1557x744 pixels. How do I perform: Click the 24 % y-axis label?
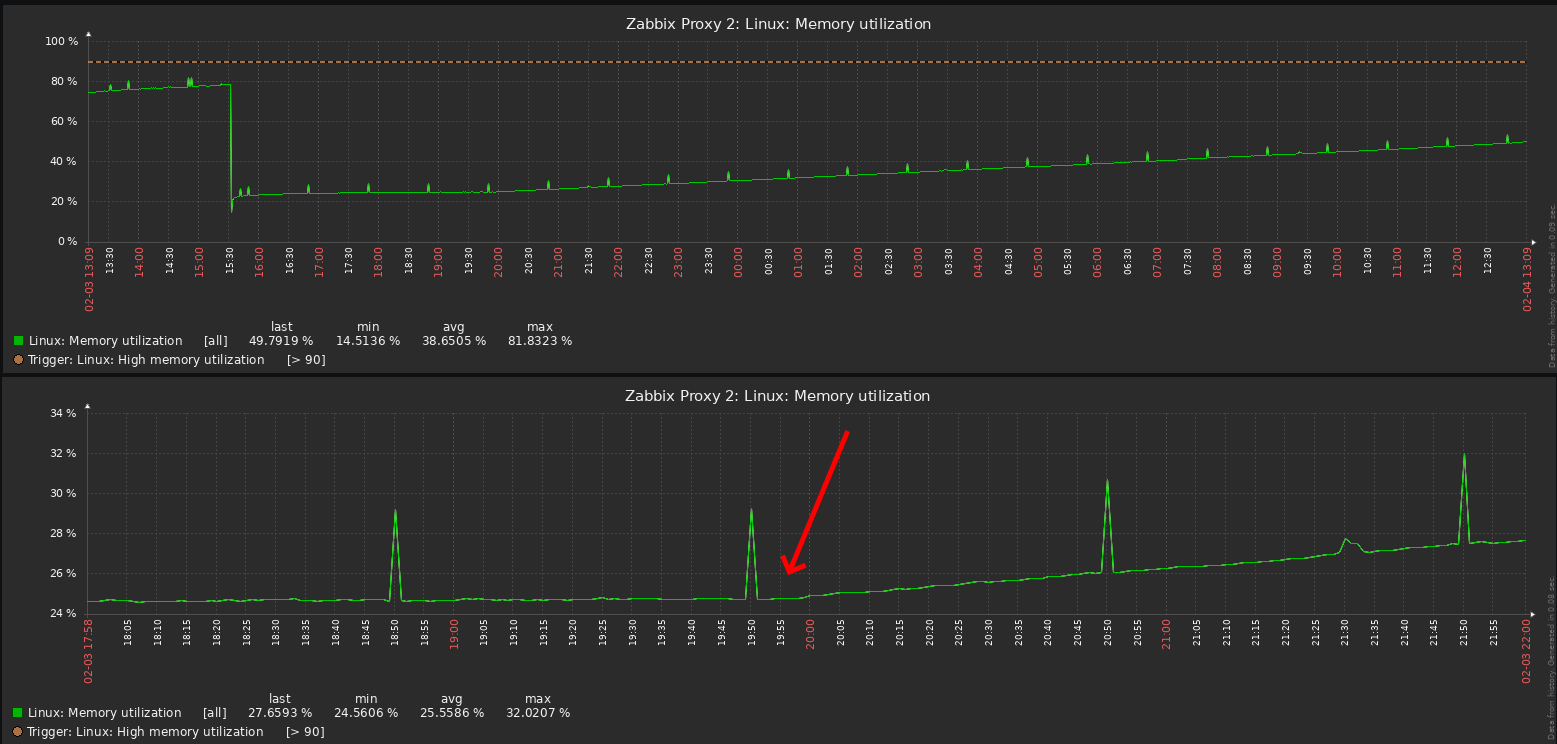64,613
